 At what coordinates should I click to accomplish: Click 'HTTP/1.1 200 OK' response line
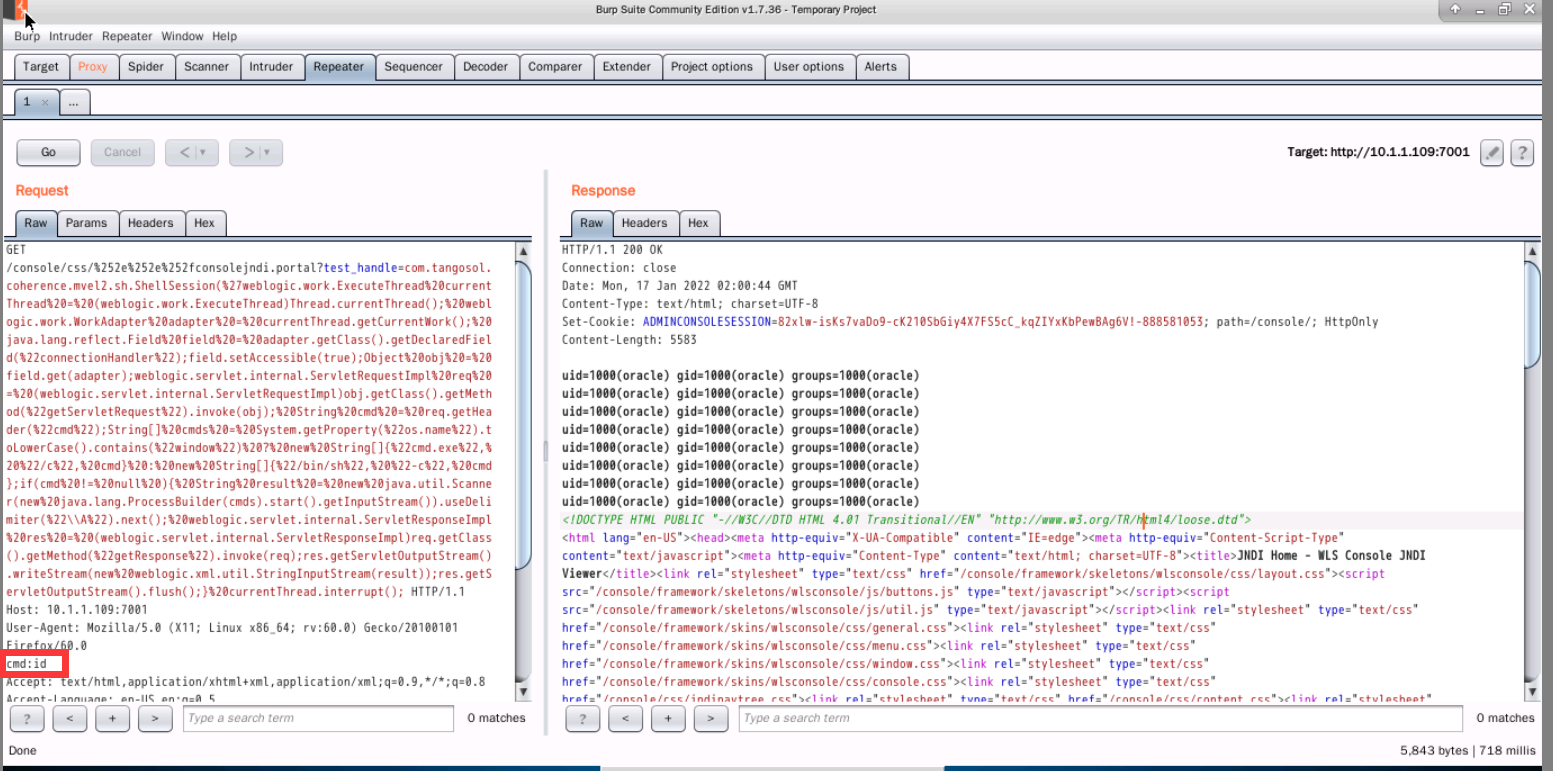click(612, 250)
